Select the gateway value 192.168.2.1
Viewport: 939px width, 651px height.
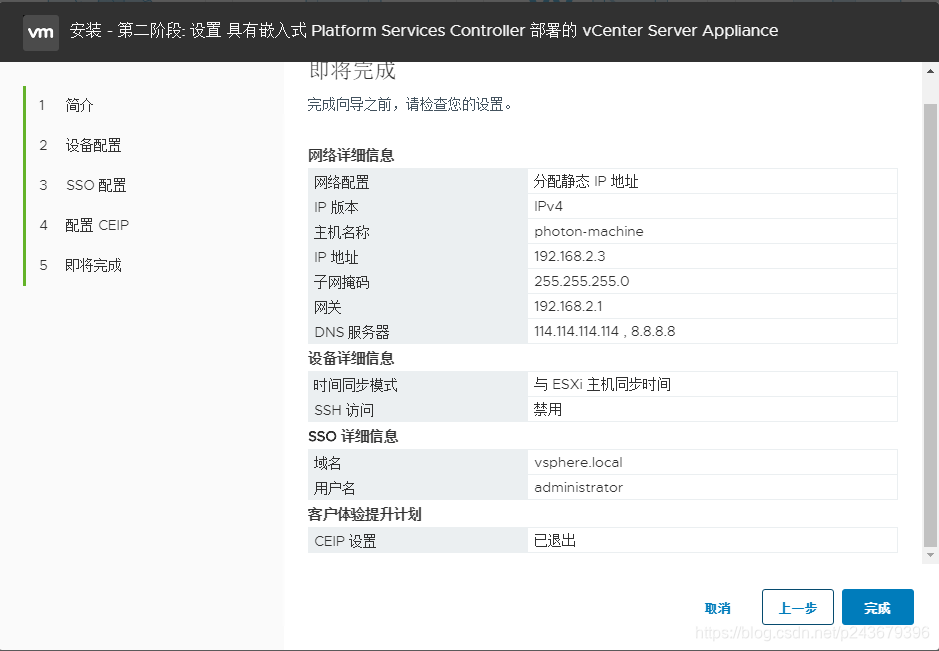pyautogui.click(x=568, y=307)
